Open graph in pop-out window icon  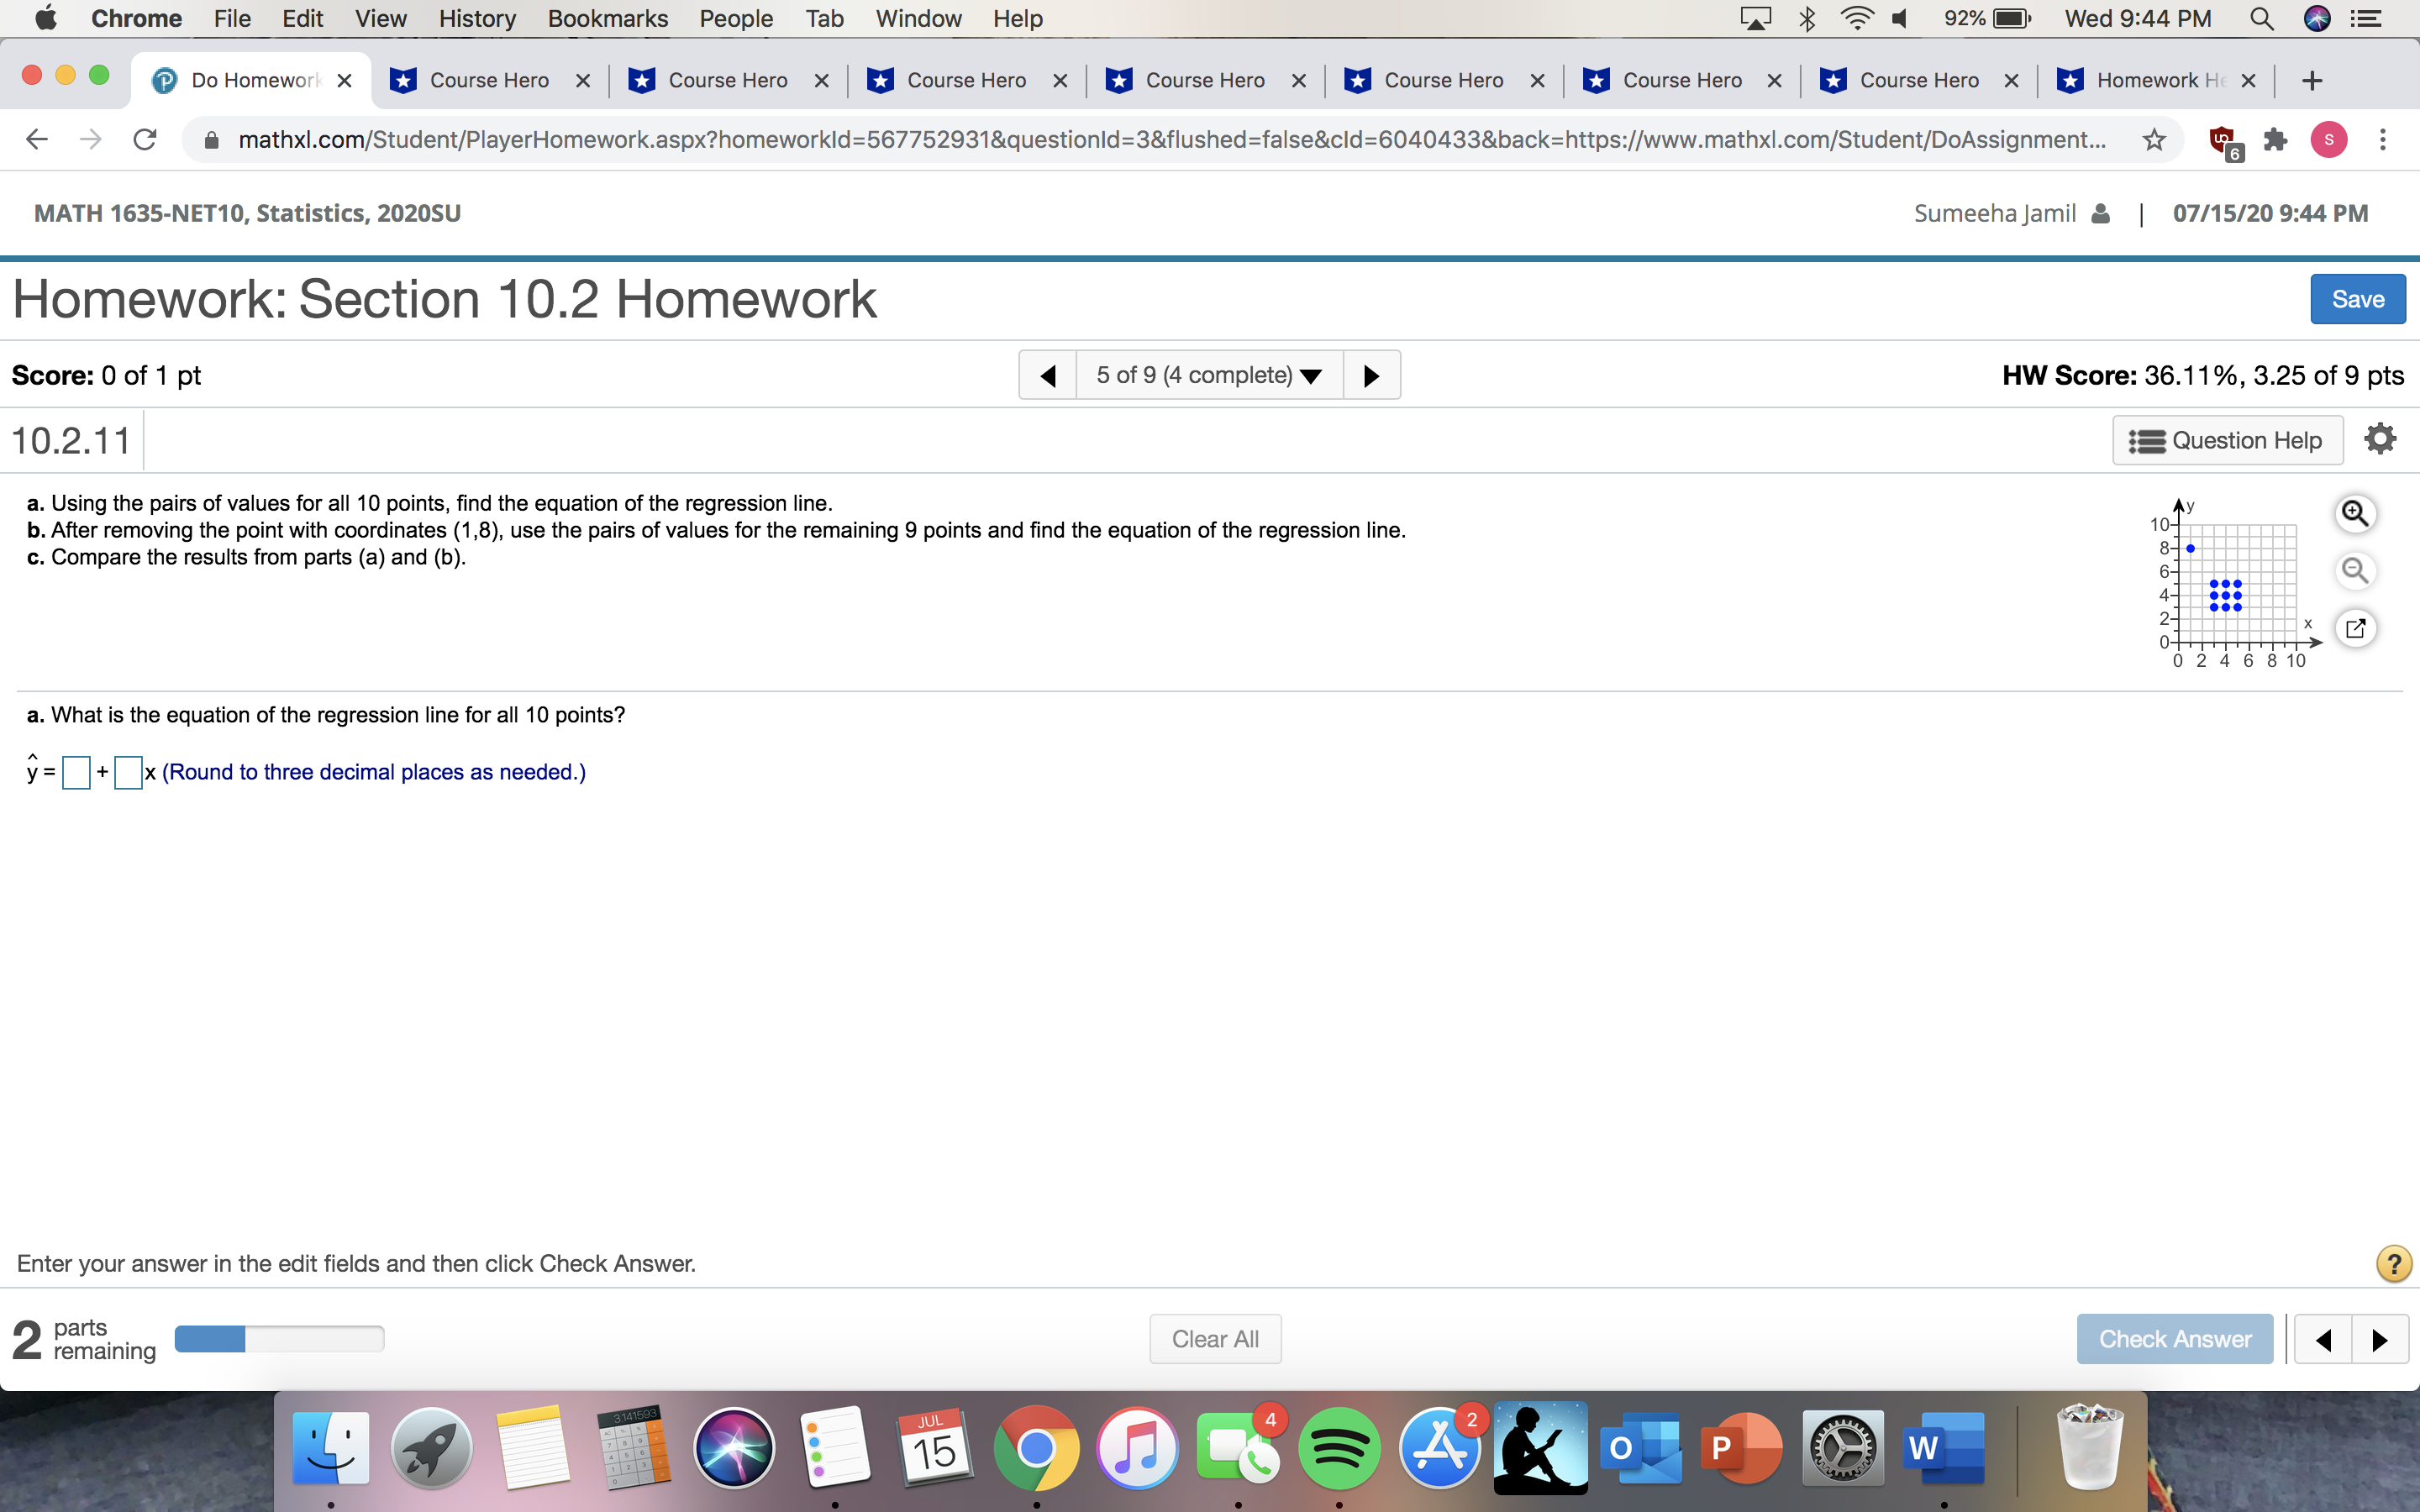[2355, 628]
